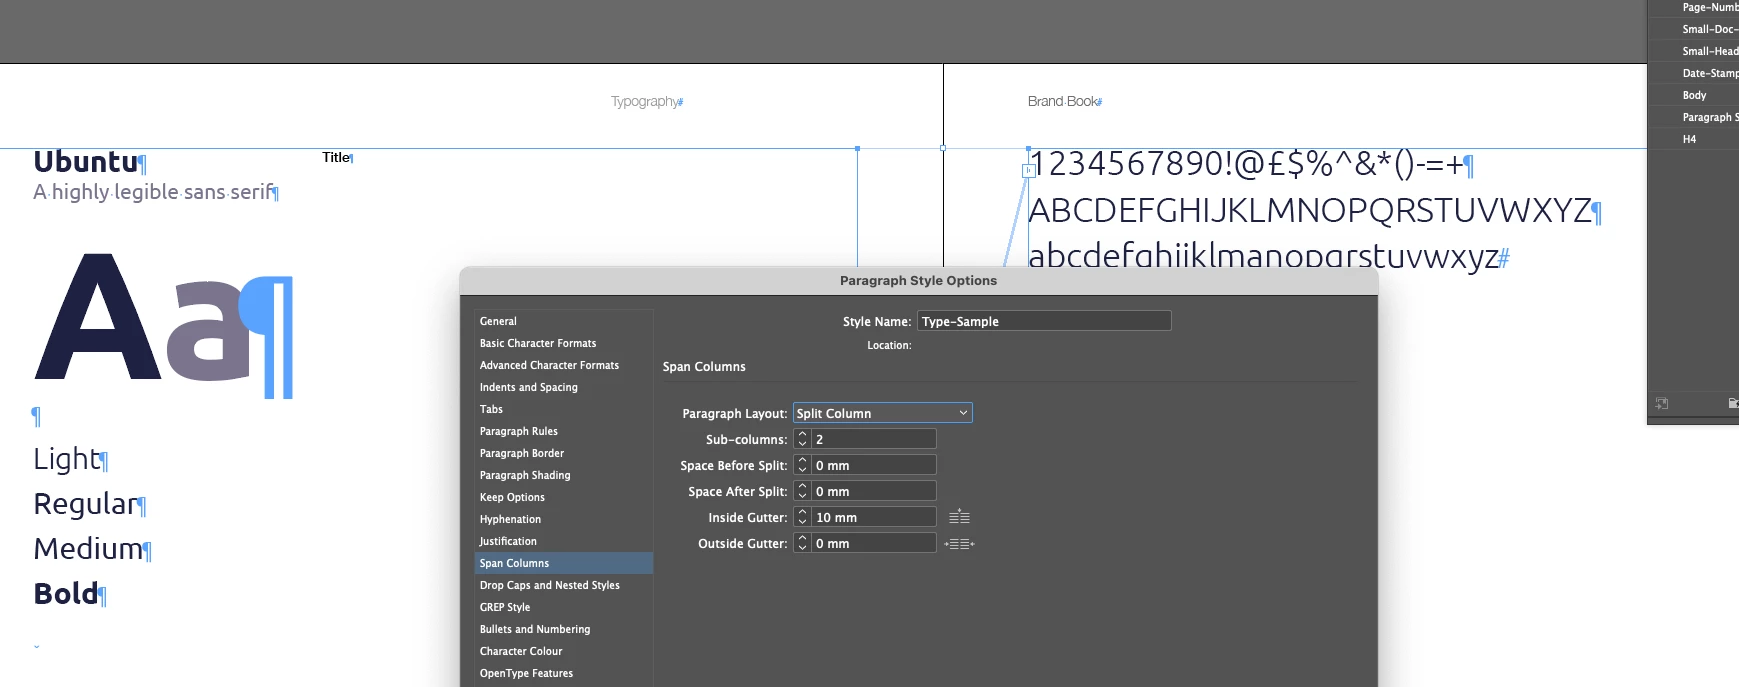The image size is (1739, 687).
Task: Click the Space Before Split value field
Action: pos(874,465)
